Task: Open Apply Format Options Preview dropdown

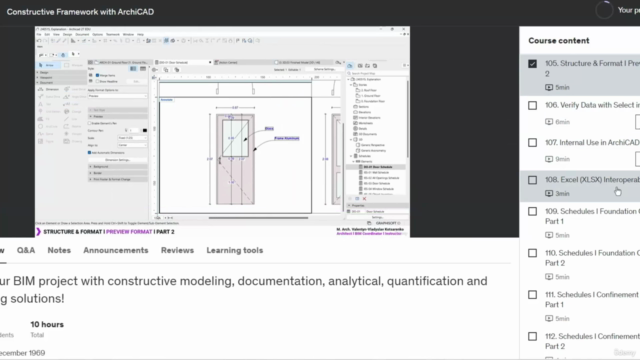Action: pyautogui.click(x=118, y=96)
